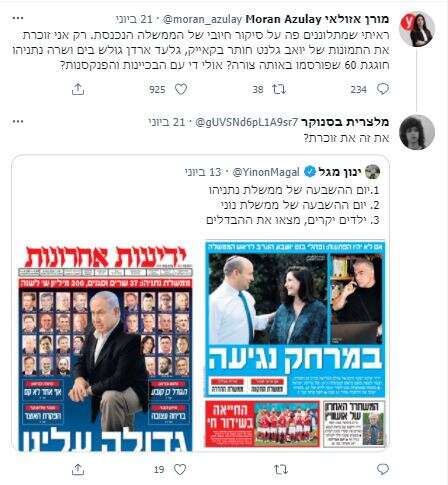View the Yedioth Ahronoth Netanyahu front page image

pyautogui.click(x=105, y=348)
